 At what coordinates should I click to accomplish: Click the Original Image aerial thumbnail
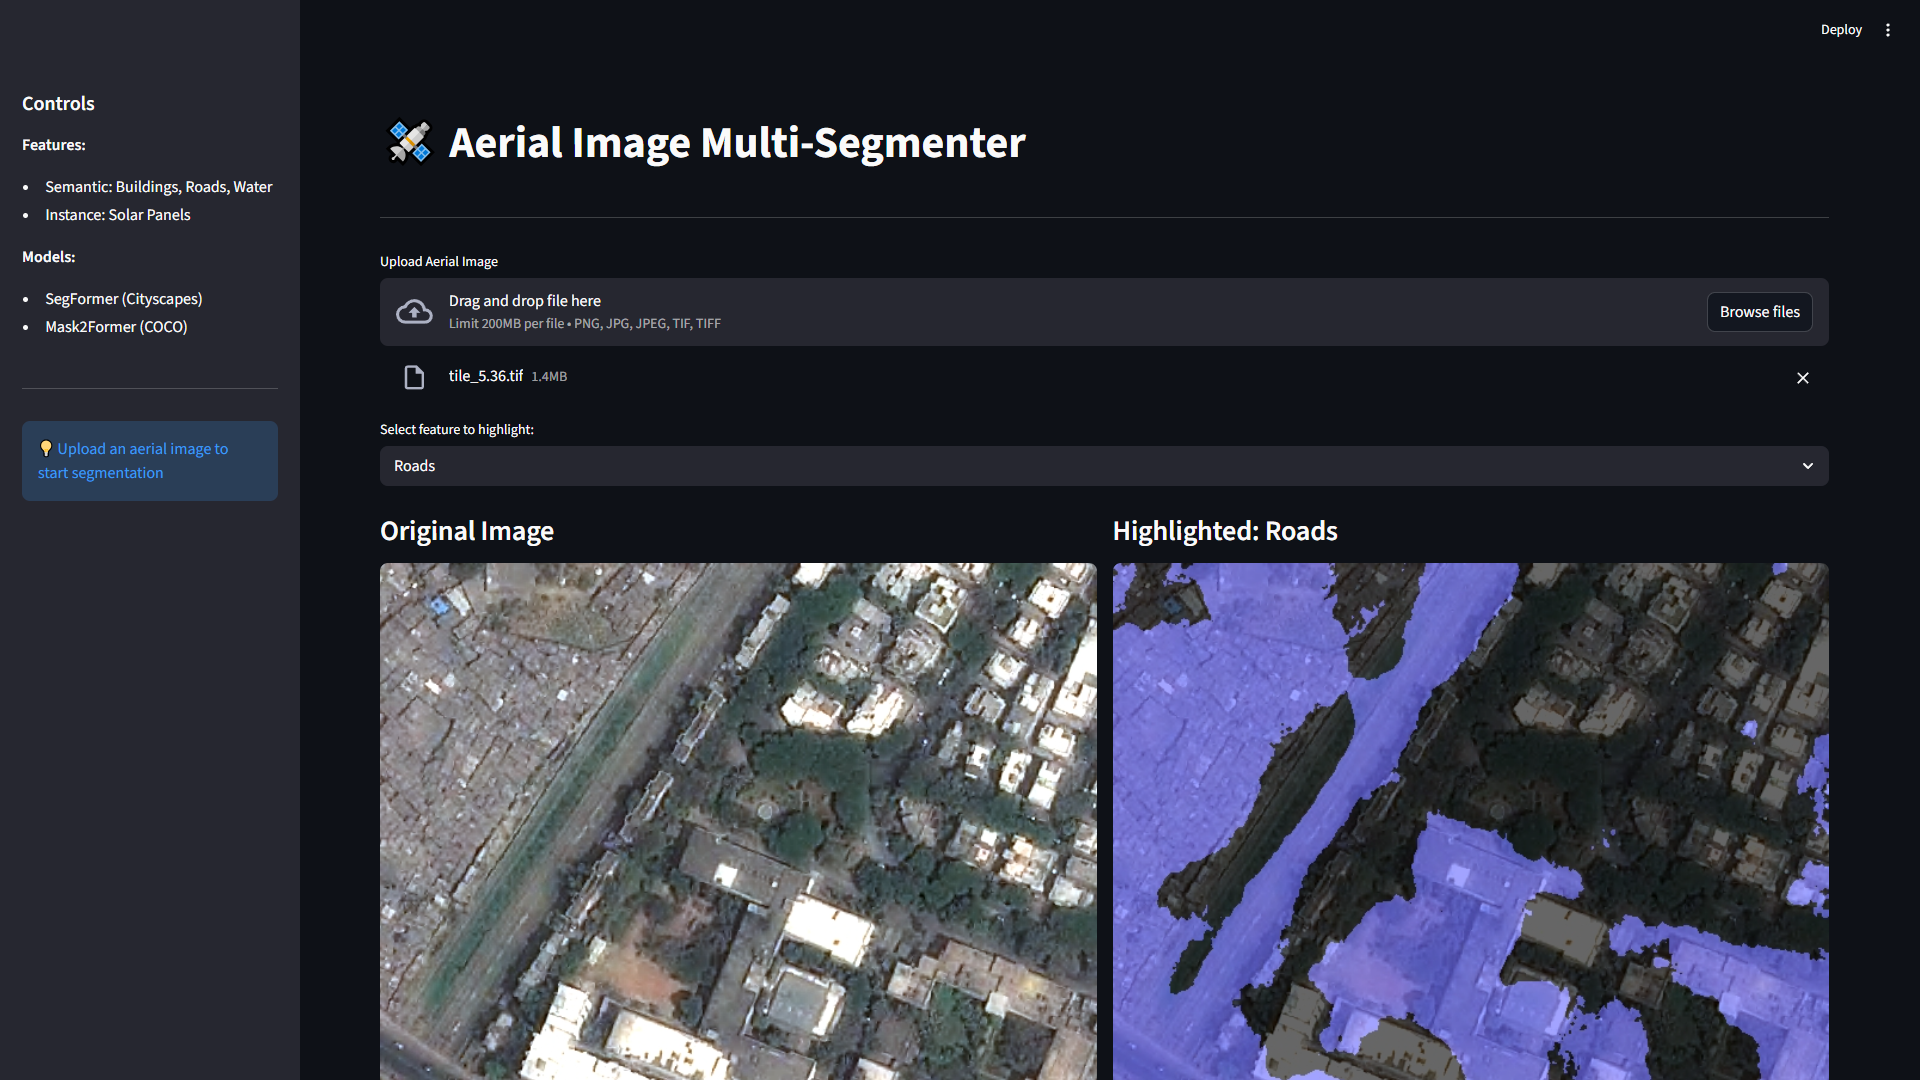[738, 820]
